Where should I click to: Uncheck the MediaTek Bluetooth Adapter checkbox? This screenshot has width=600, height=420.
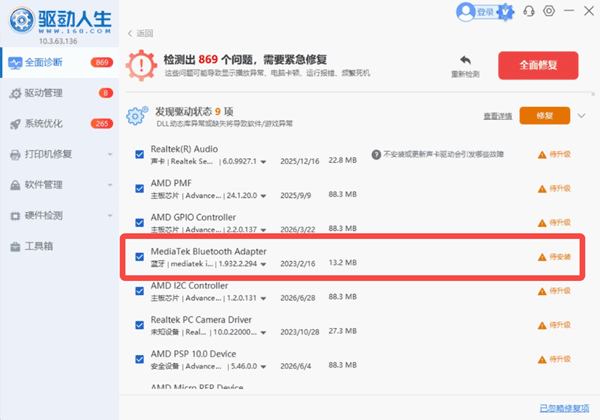pos(140,257)
